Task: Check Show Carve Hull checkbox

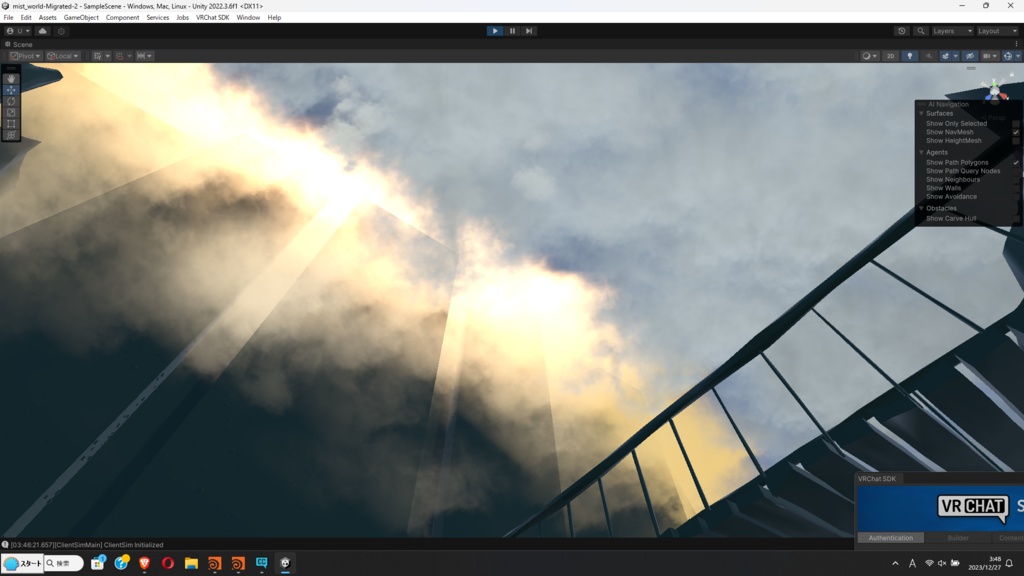Action: [x=1016, y=219]
